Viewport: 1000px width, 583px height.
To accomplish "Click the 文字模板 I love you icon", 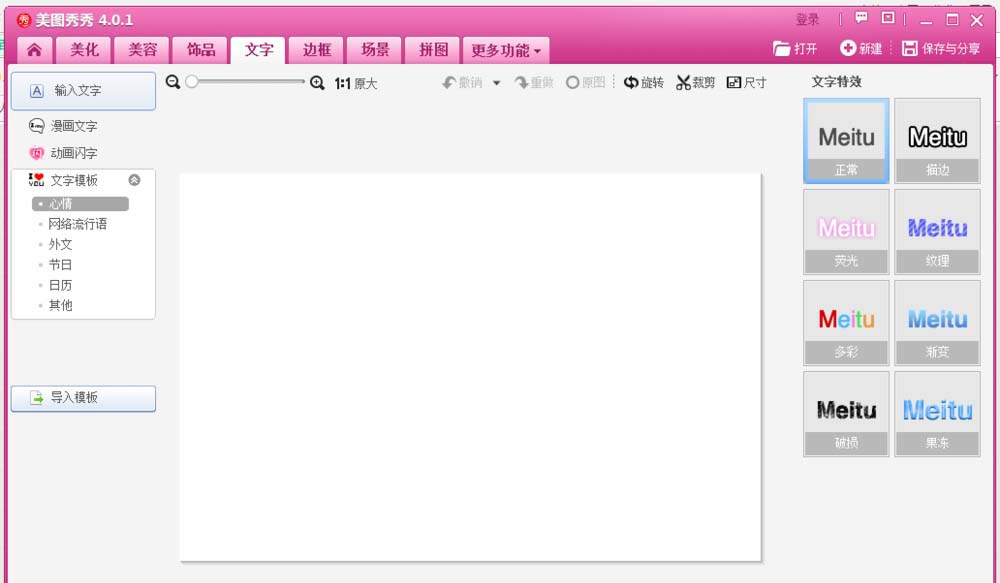I will pos(36,180).
